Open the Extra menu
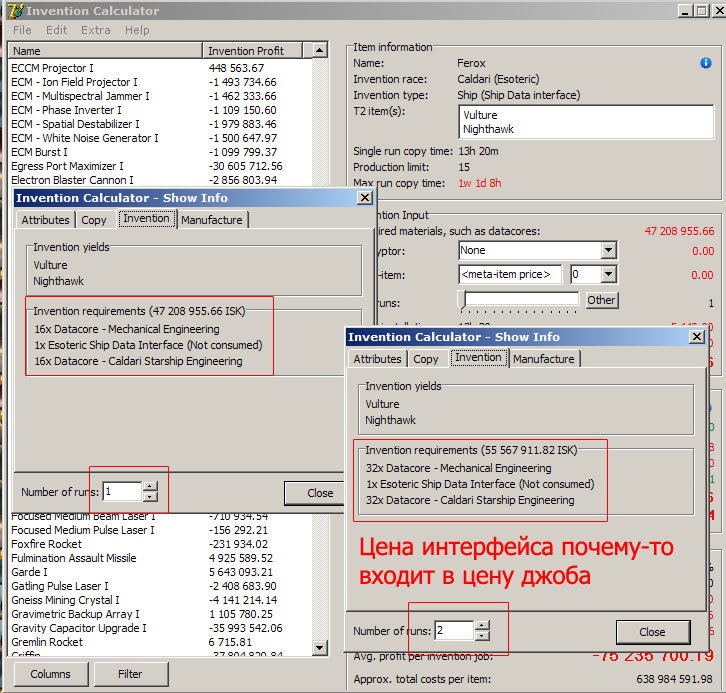The image size is (726, 693). click(x=96, y=30)
